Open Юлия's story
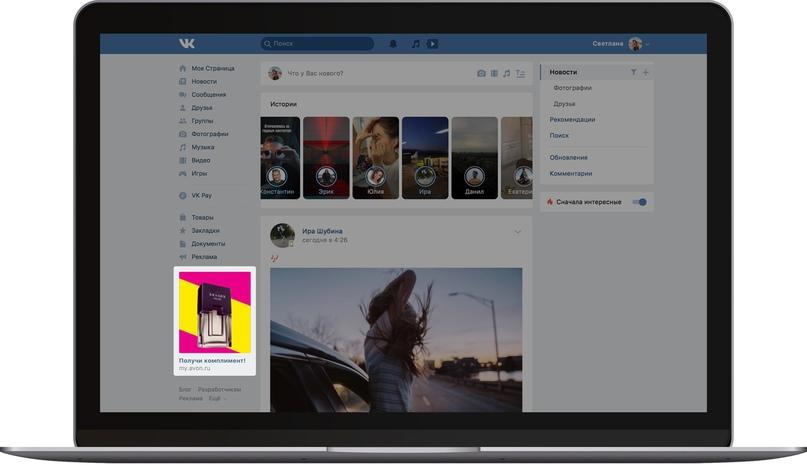807x473 pixels. [375, 157]
